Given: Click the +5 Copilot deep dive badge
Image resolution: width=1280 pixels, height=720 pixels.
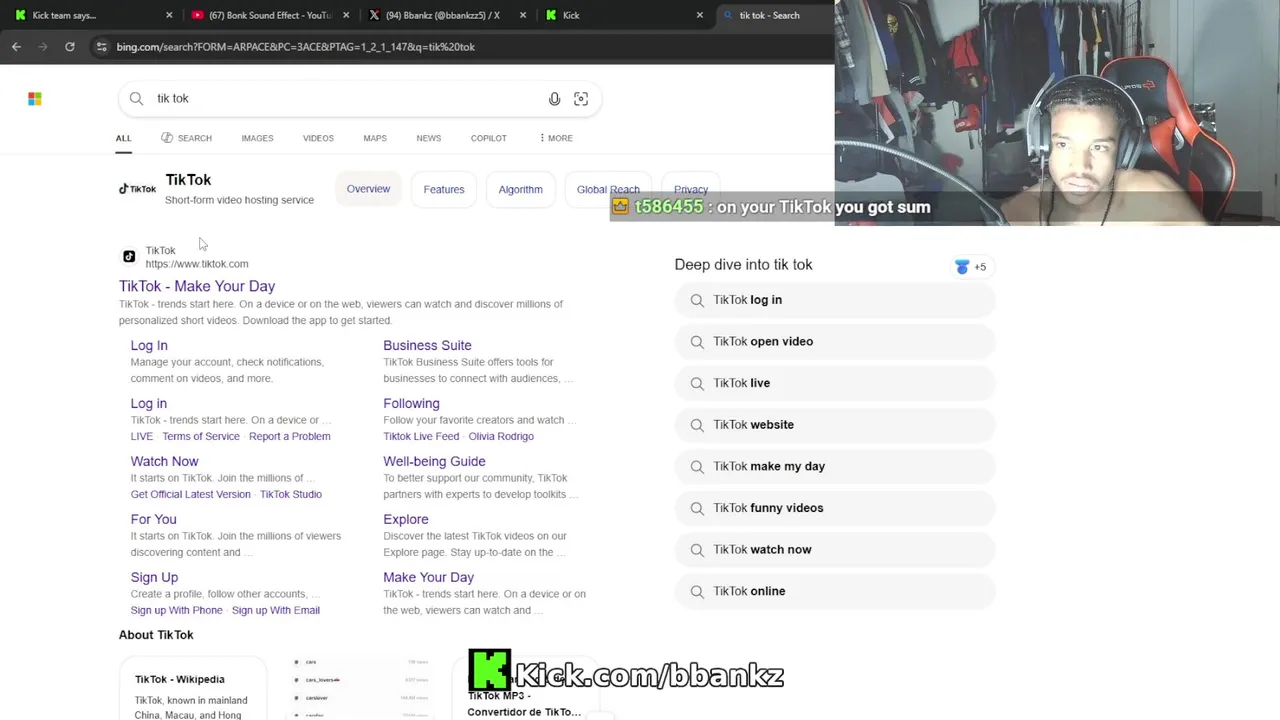Looking at the screenshot, I should (971, 267).
